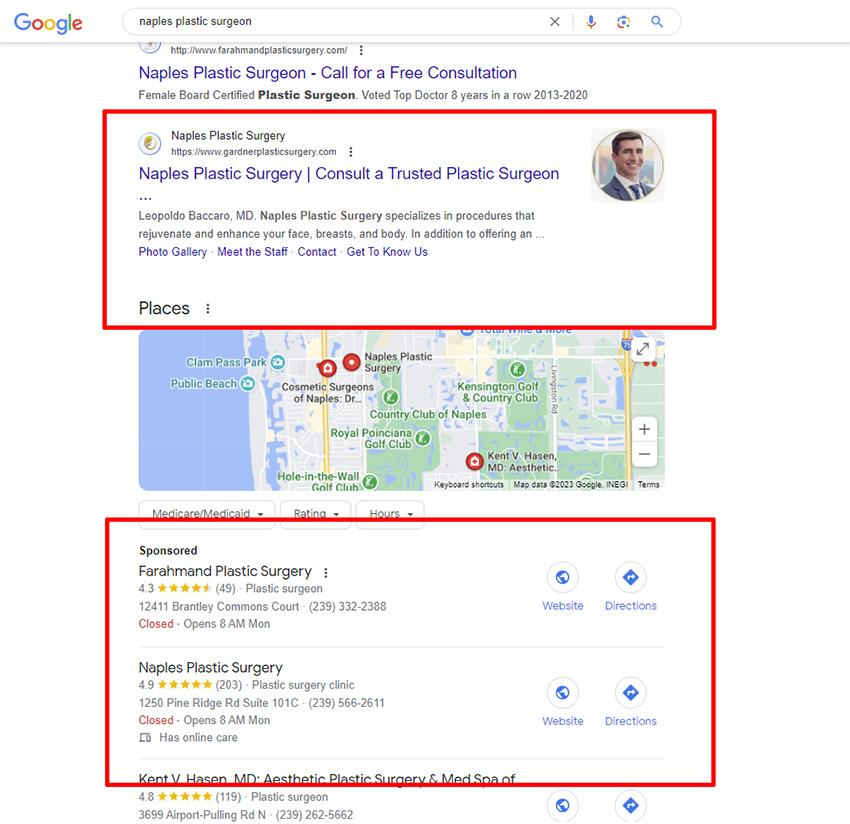This screenshot has height=824, width=850.
Task: Open the Hours filter dropdown
Action: pos(390,513)
